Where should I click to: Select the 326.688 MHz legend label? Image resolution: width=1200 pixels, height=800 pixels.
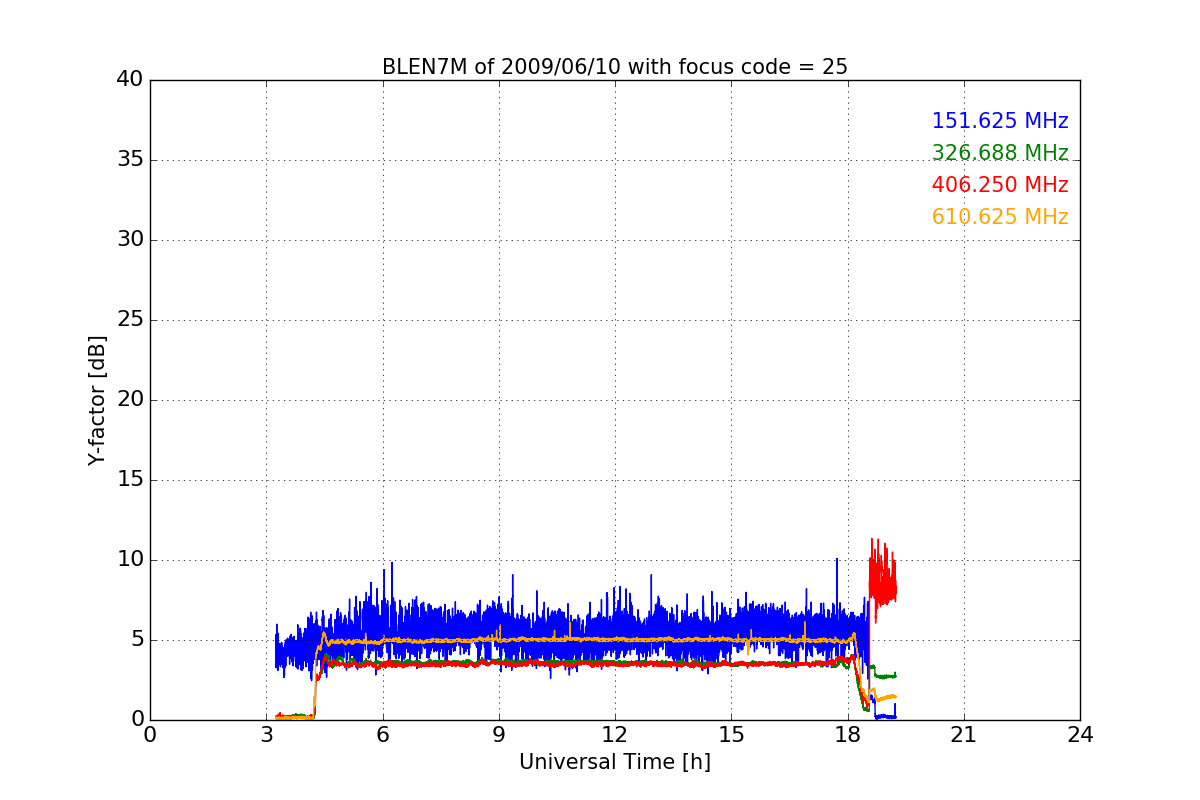click(1000, 153)
